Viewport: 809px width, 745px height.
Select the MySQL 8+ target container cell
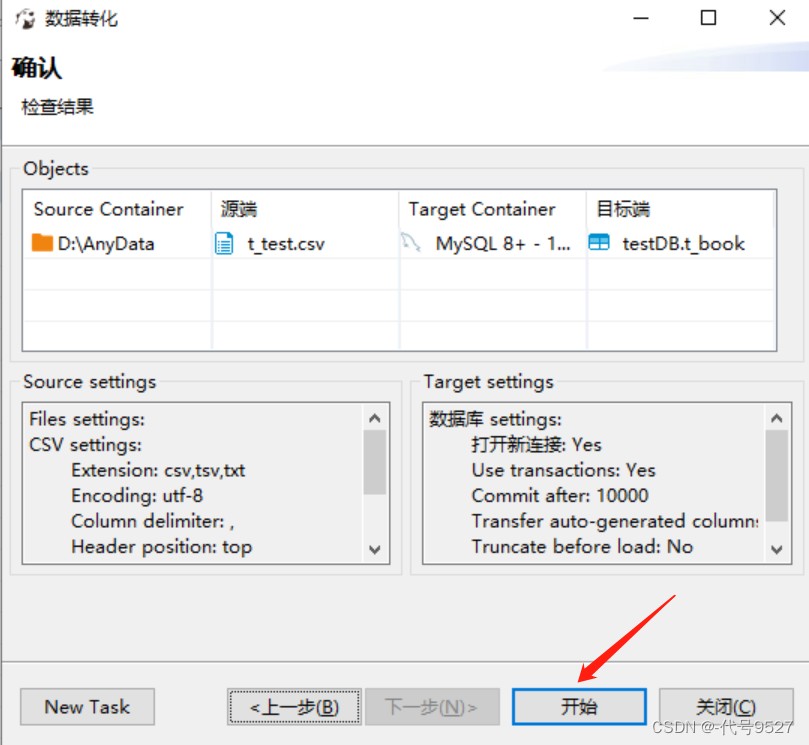click(493, 244)
